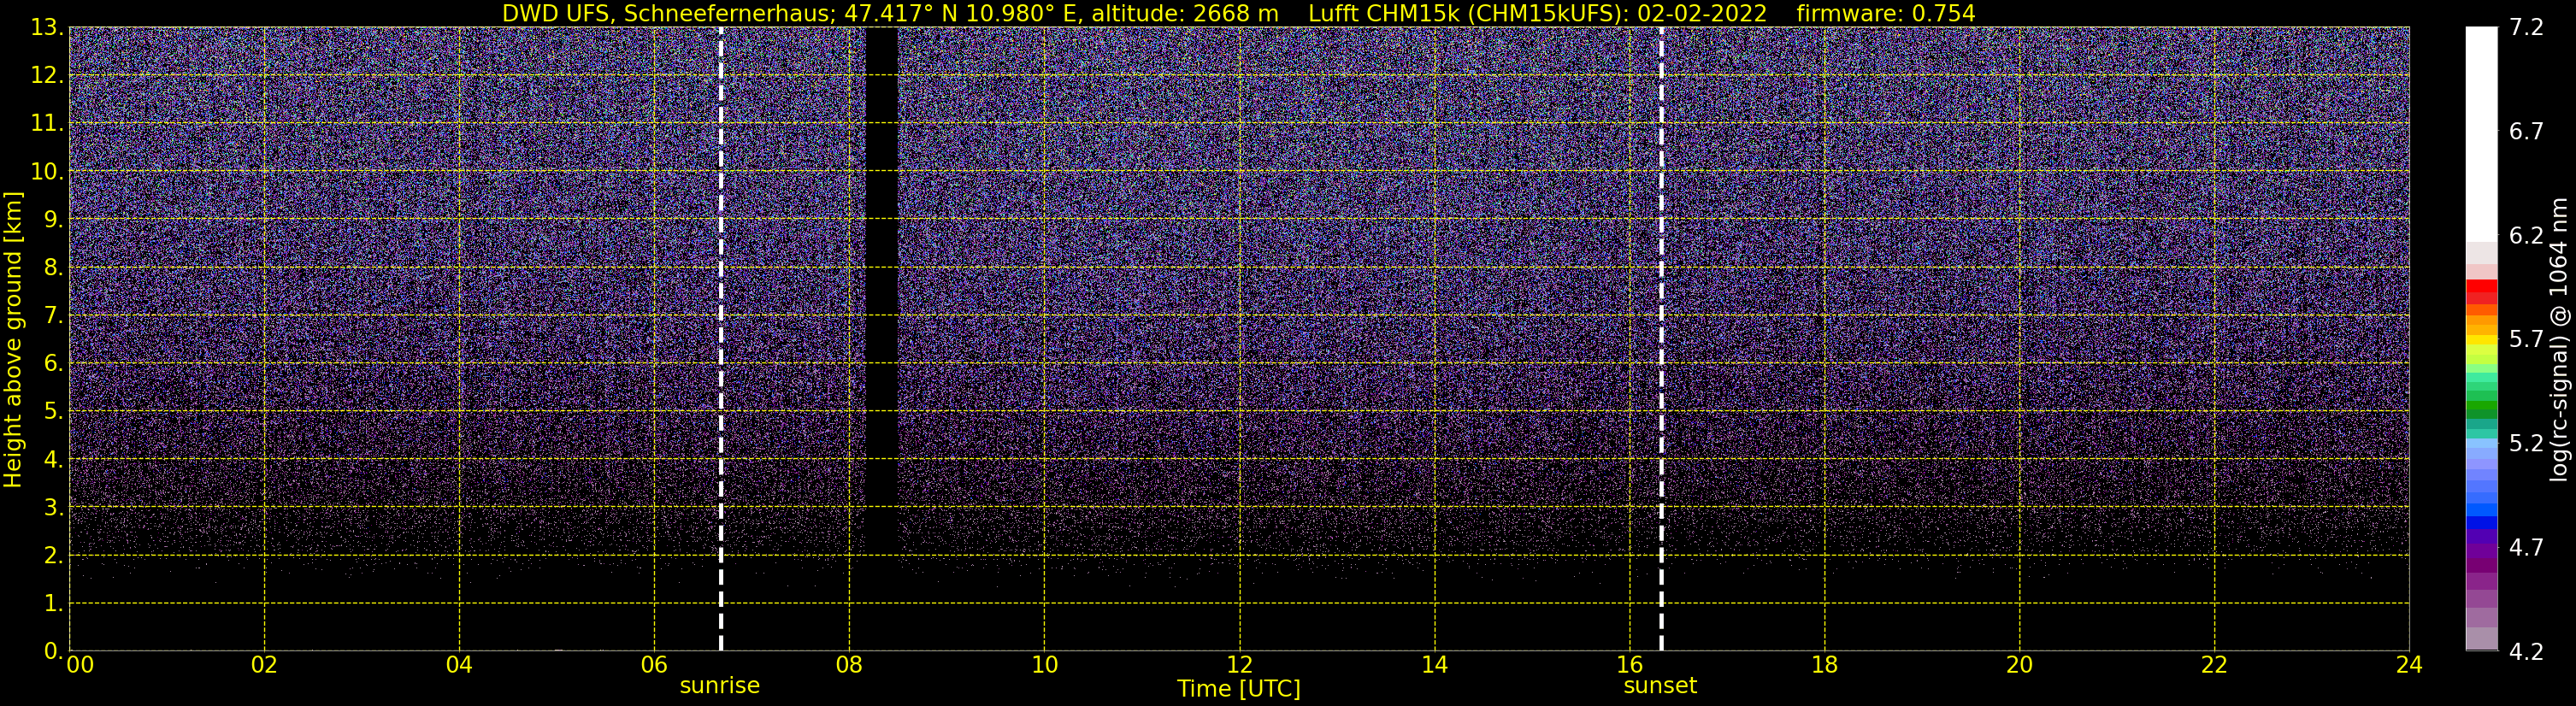Click the colorbar value label '5.2'
This screenshot has height=706, width=2576.
point(2526,444)
